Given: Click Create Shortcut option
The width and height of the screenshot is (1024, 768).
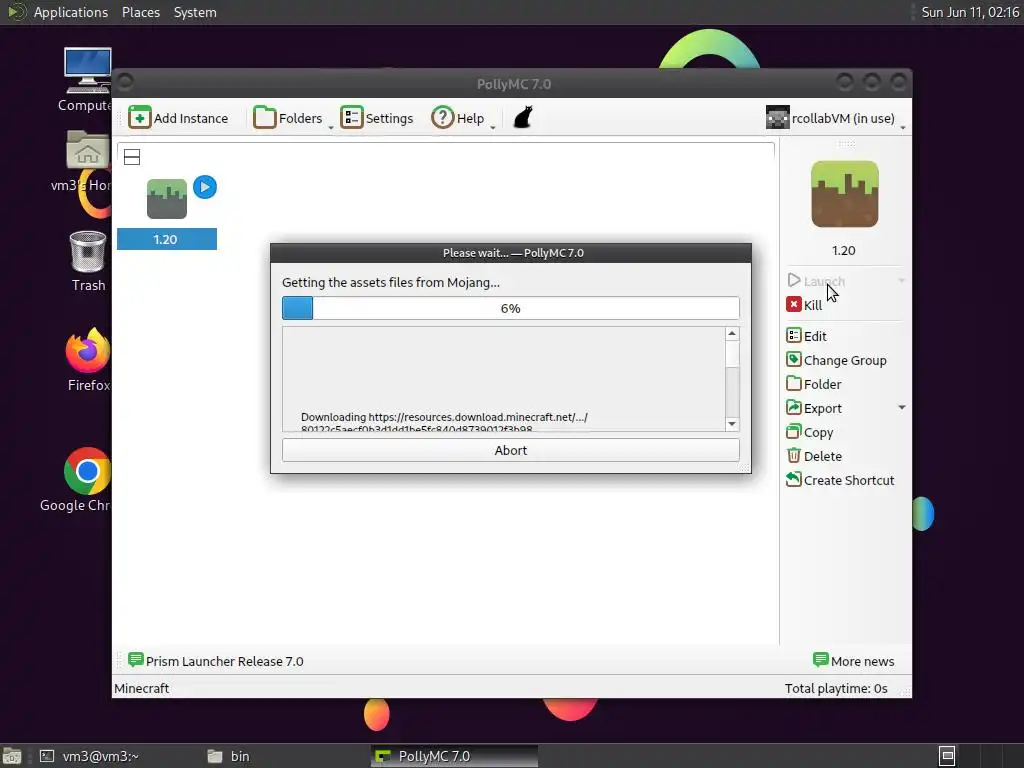Looking at the screenshot, I should (840, 480).
